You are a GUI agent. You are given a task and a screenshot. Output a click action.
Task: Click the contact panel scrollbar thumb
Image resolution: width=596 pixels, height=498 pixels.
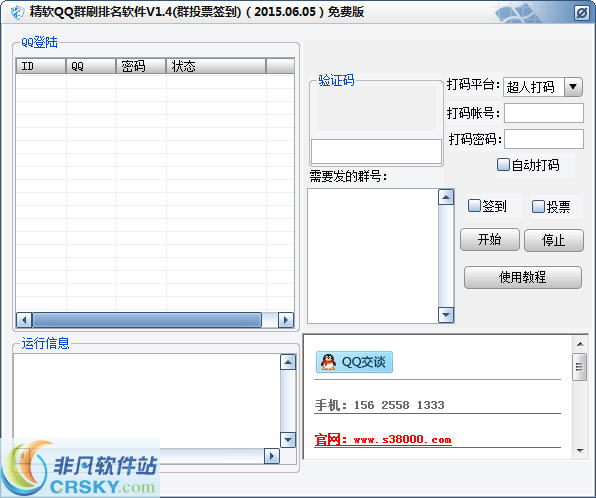click(x=580, y=367)
